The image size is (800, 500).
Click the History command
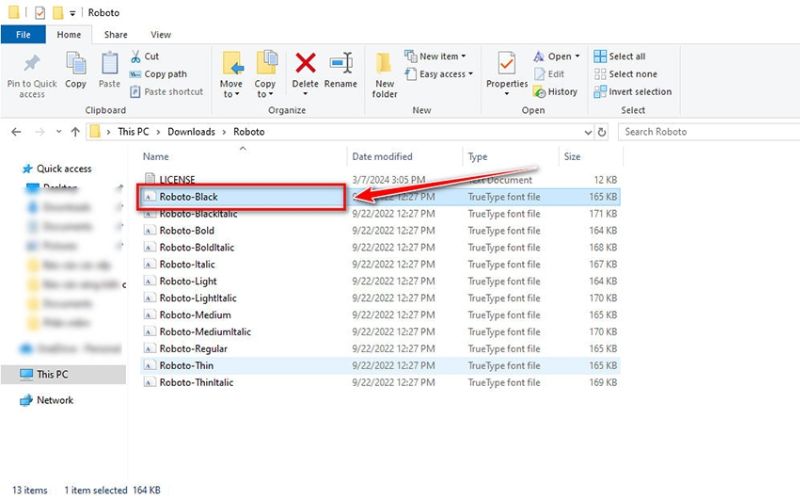tap(555, 92)
